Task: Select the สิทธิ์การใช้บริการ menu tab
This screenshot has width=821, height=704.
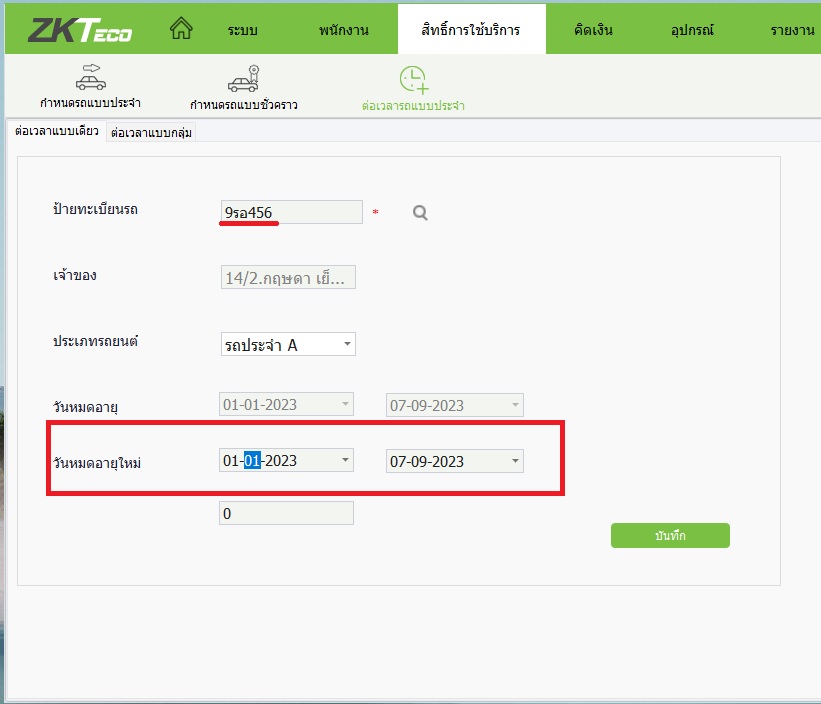Action: [x=471, y=29]
